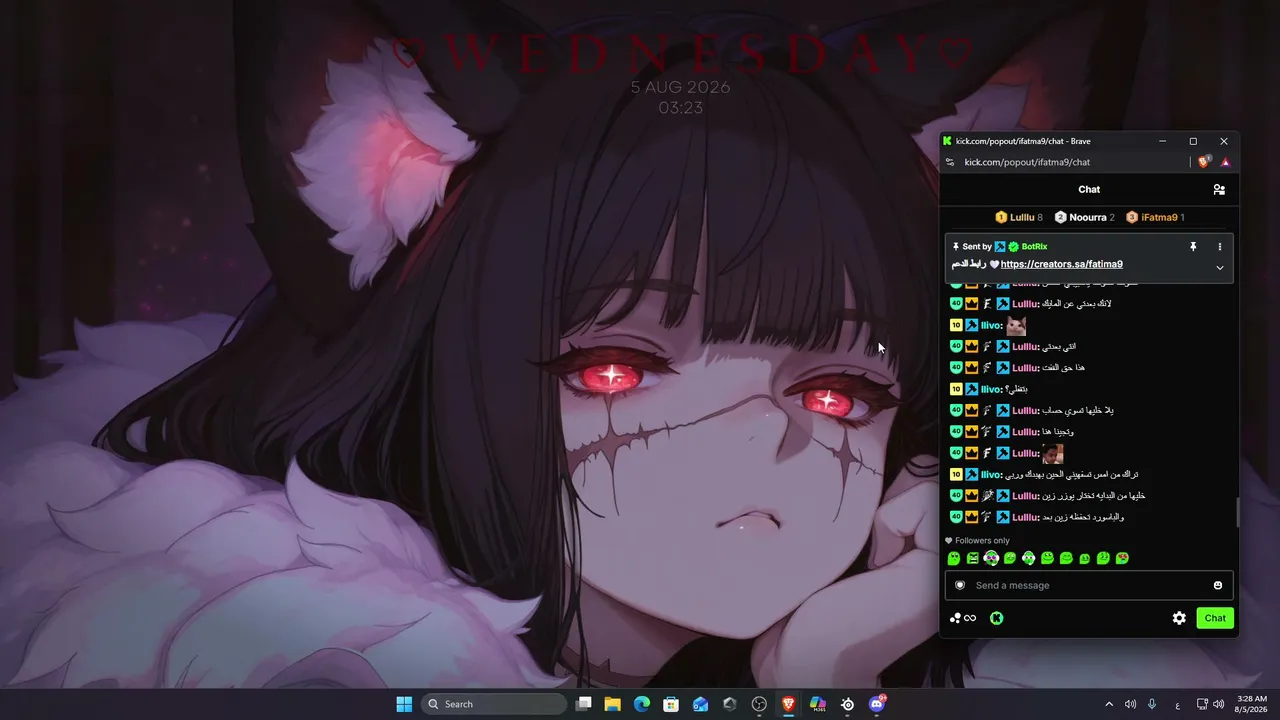This screenshot has height=720, width=1280.
Task: Open Microsoft Store from taskbar
Action: pyautogui.click(x=671, y=704)
